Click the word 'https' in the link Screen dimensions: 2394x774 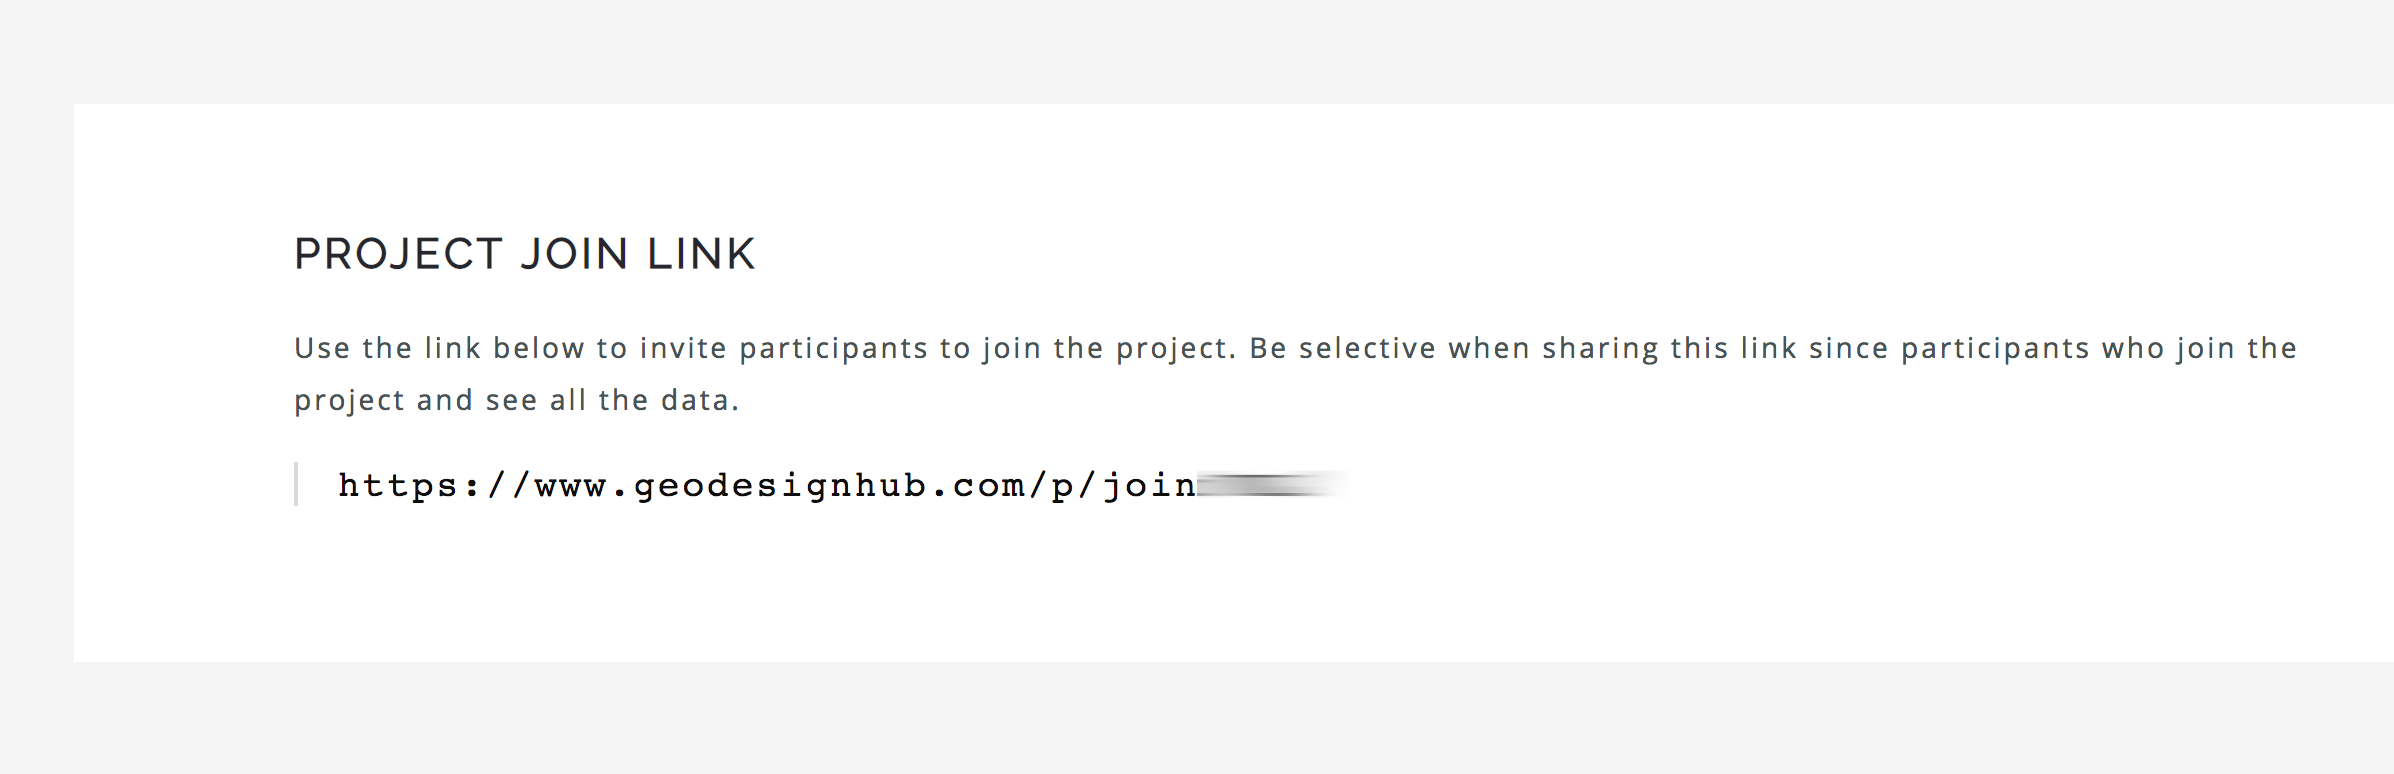point(398,485)
